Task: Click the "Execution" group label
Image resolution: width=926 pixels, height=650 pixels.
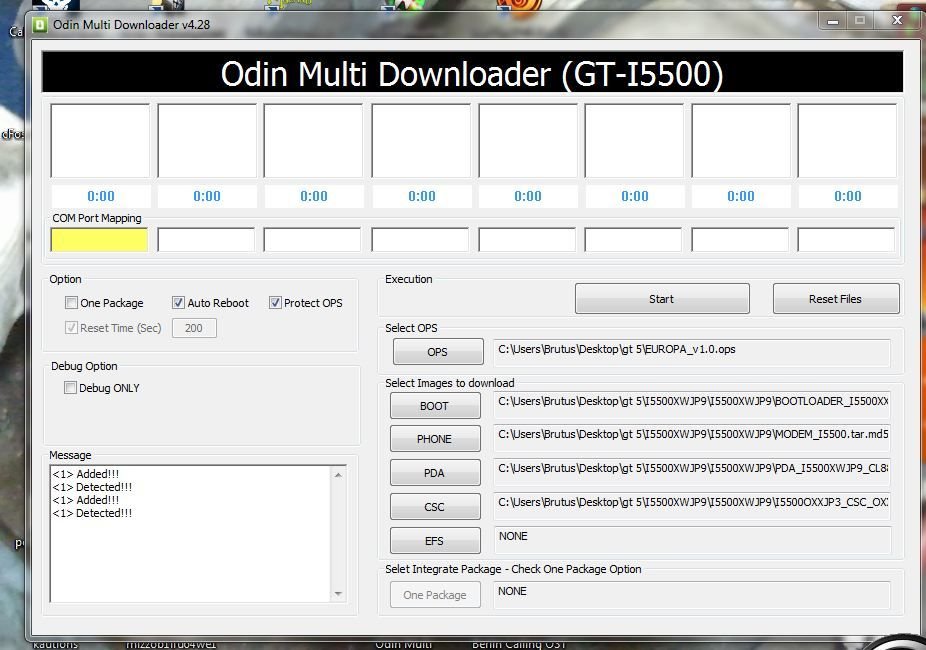Action: (409, 279)
